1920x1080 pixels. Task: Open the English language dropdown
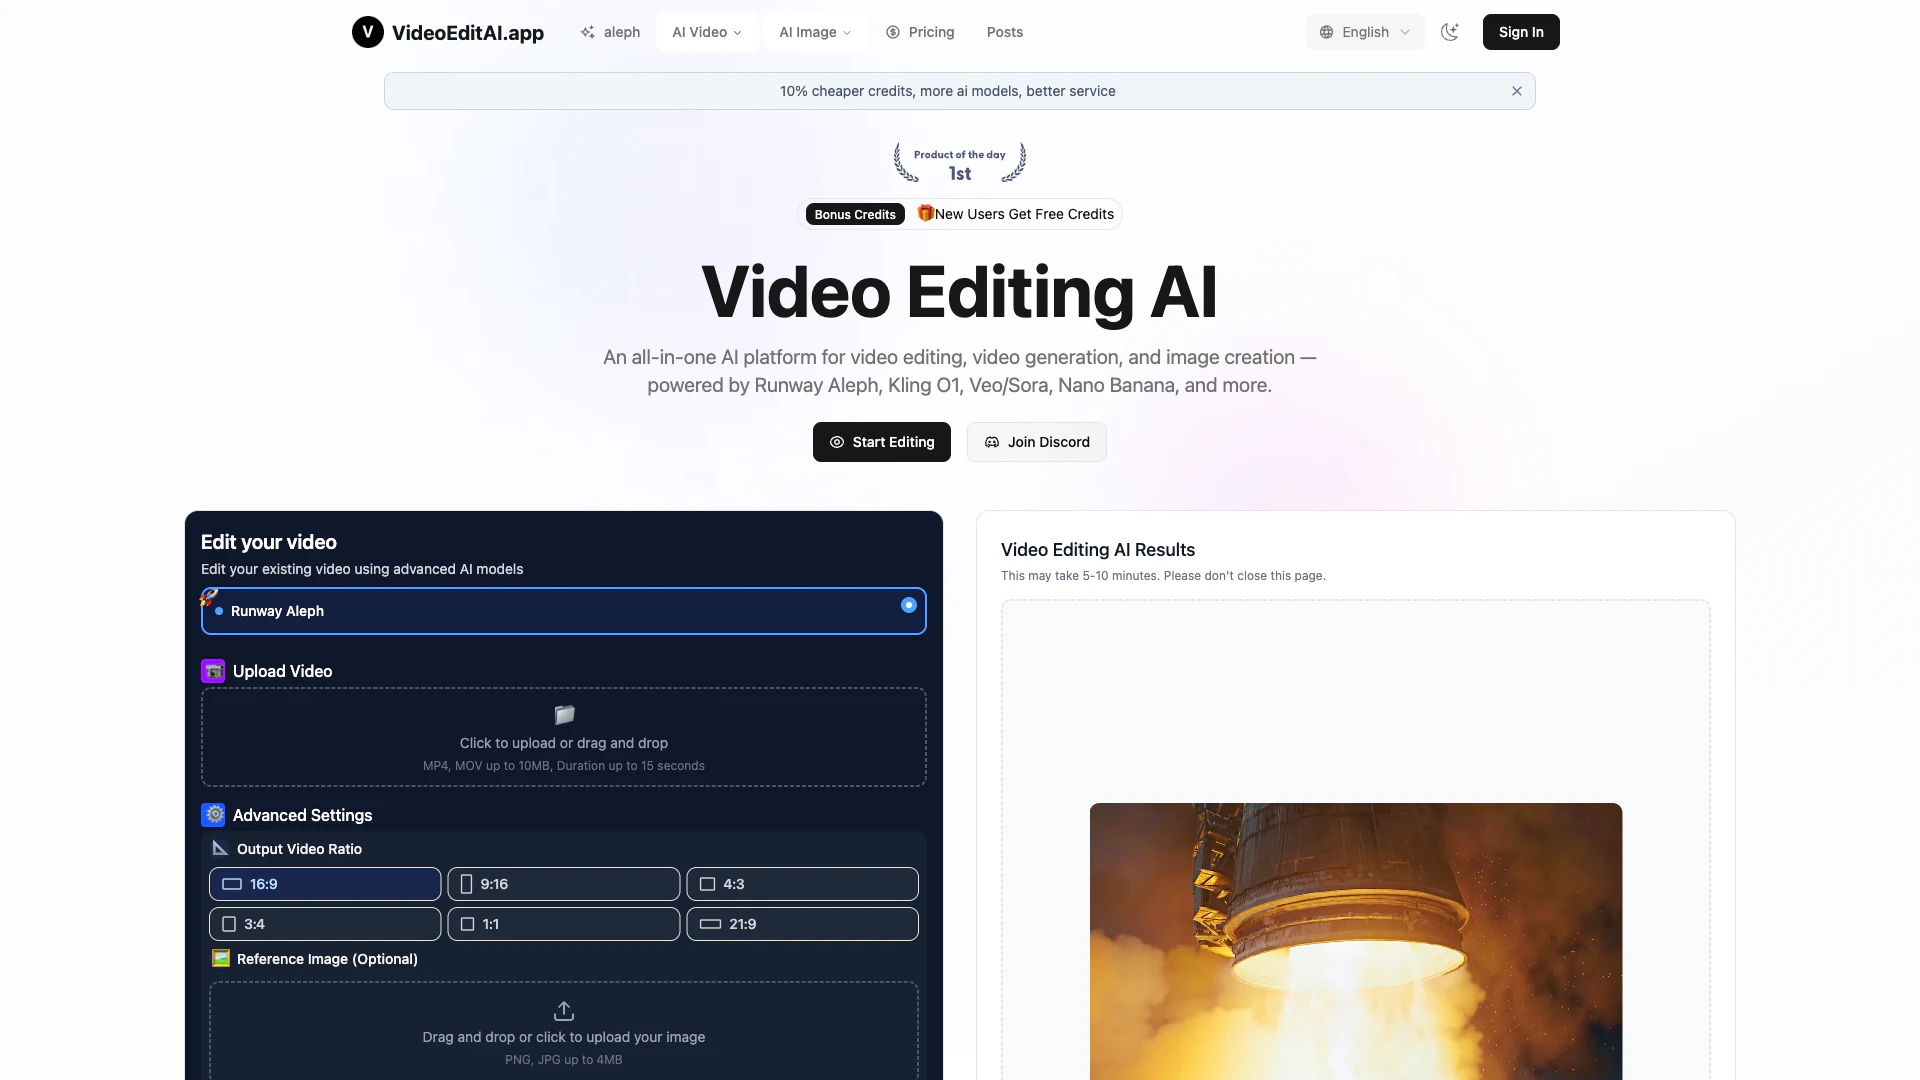point(1365,32)
